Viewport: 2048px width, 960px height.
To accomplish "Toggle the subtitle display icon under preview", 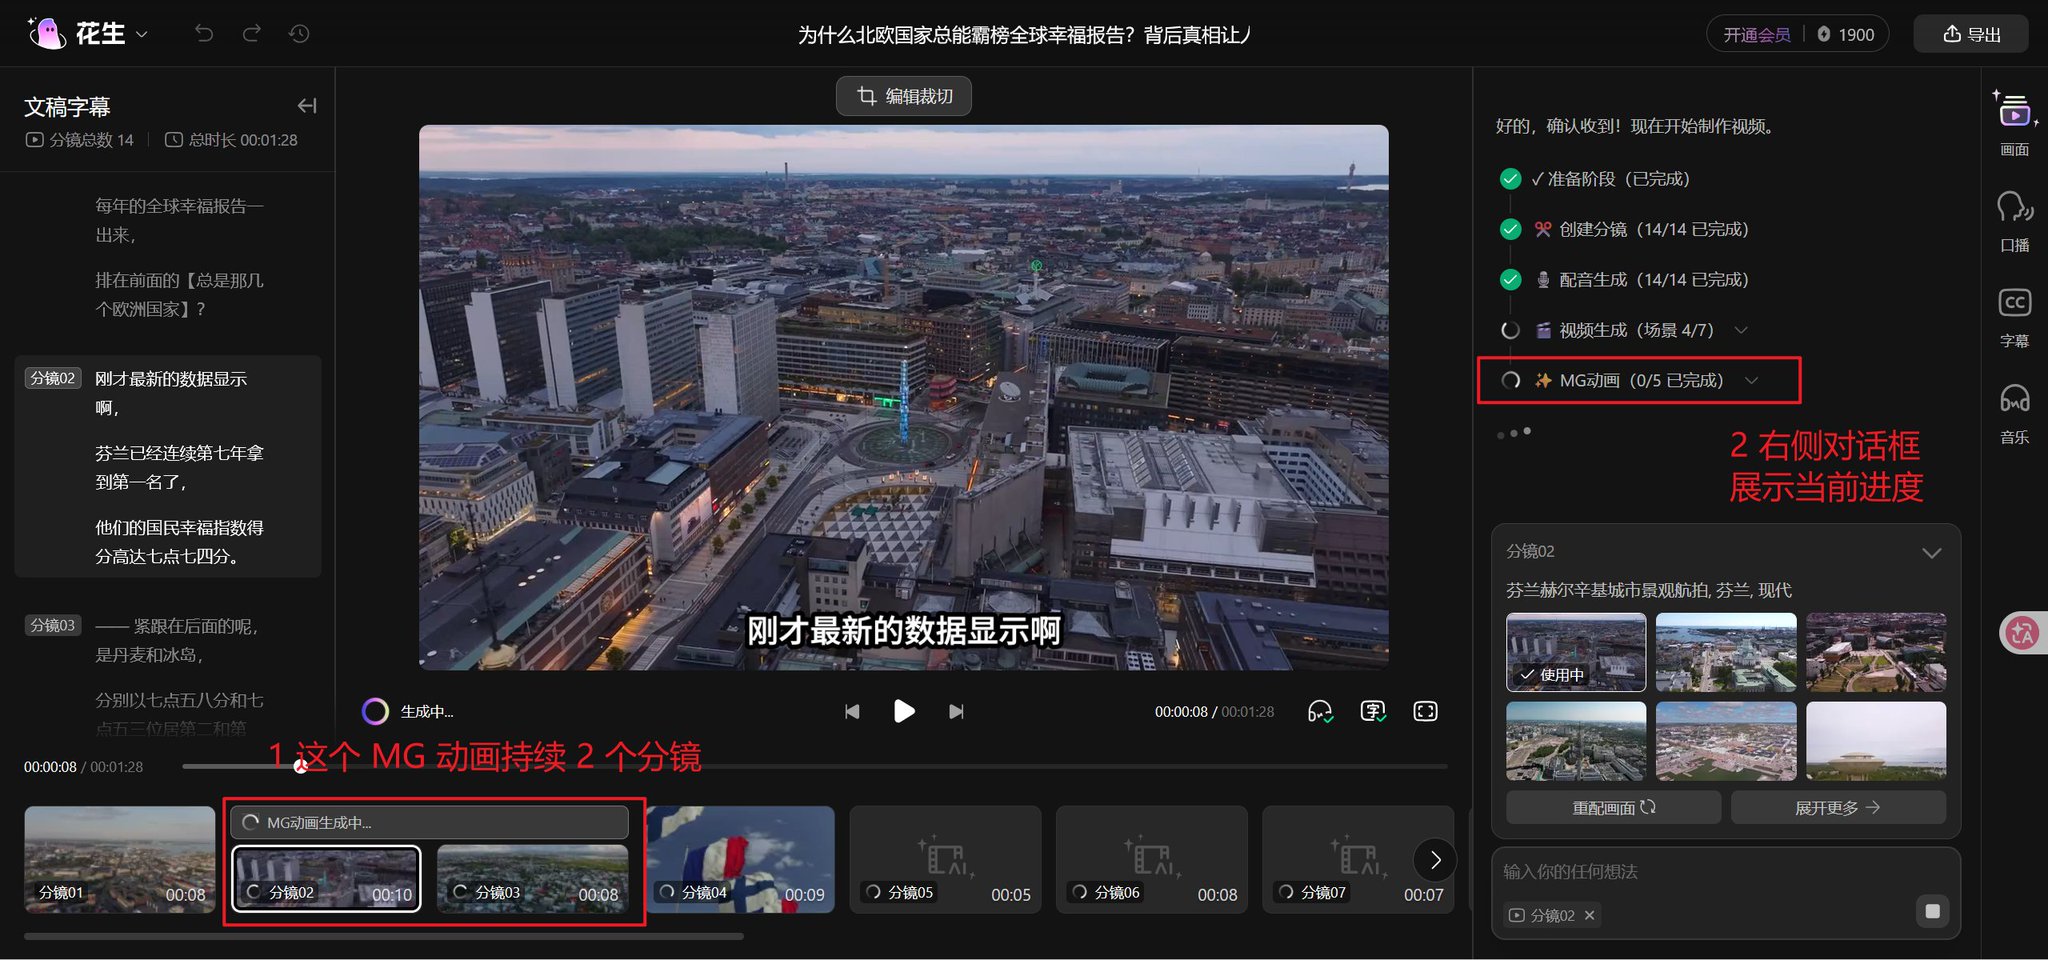I will [1373, 711].
